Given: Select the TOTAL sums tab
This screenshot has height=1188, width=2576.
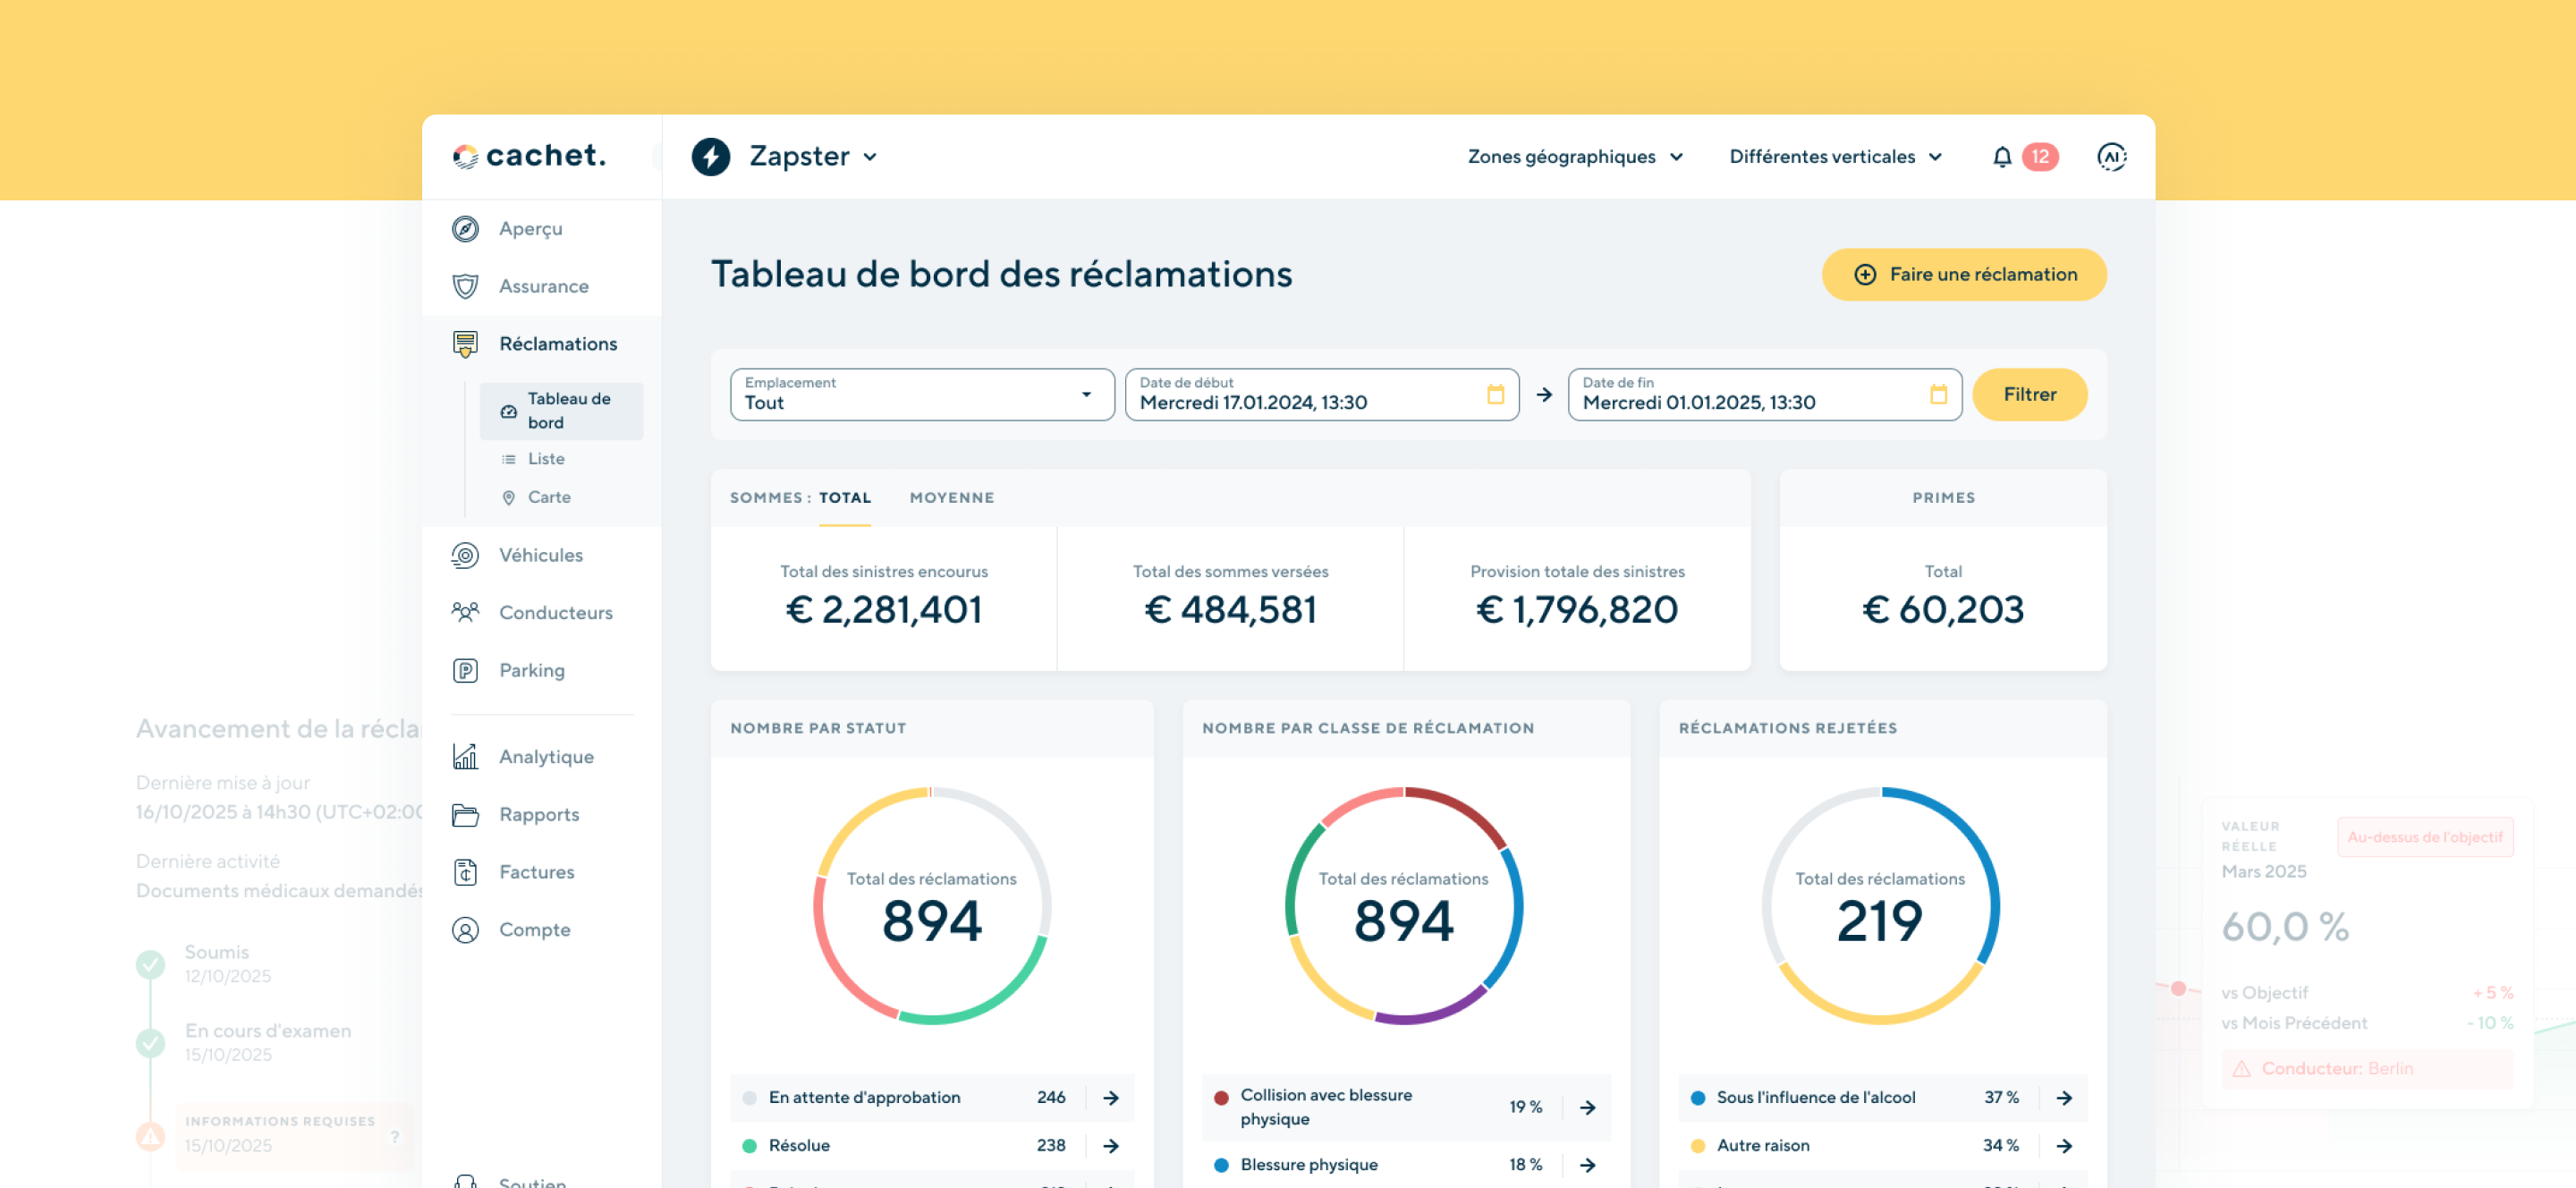Looking at the screenshot, I should pos(845,498).
